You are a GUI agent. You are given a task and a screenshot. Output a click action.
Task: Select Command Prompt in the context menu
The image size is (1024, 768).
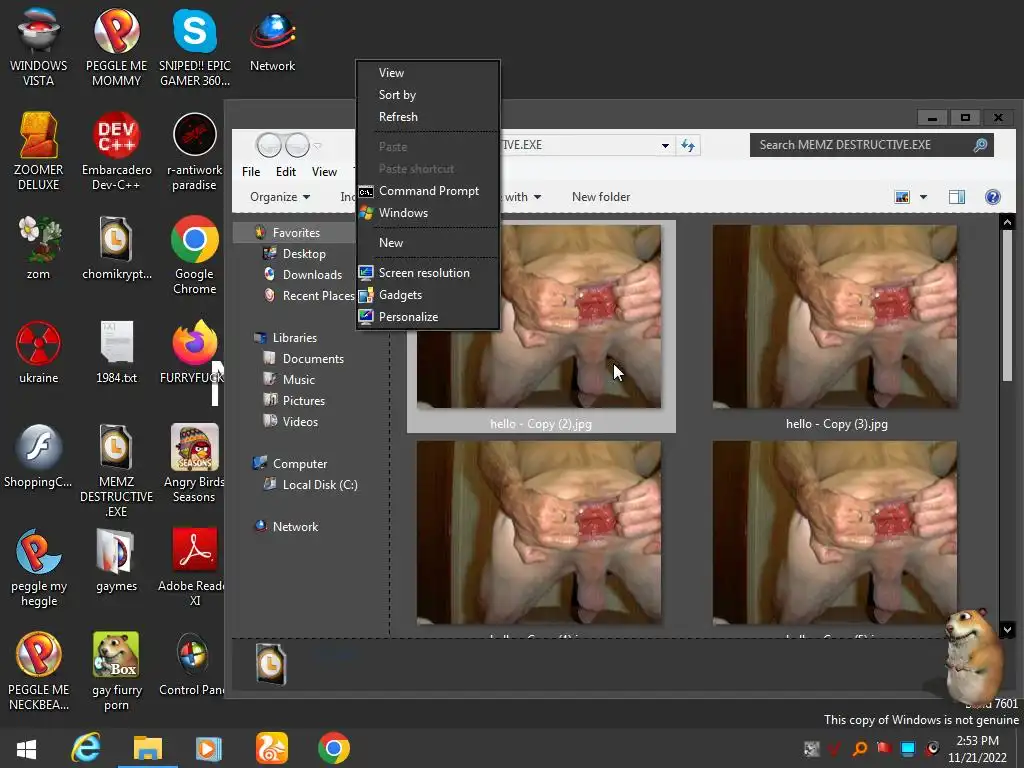[428, 191]
